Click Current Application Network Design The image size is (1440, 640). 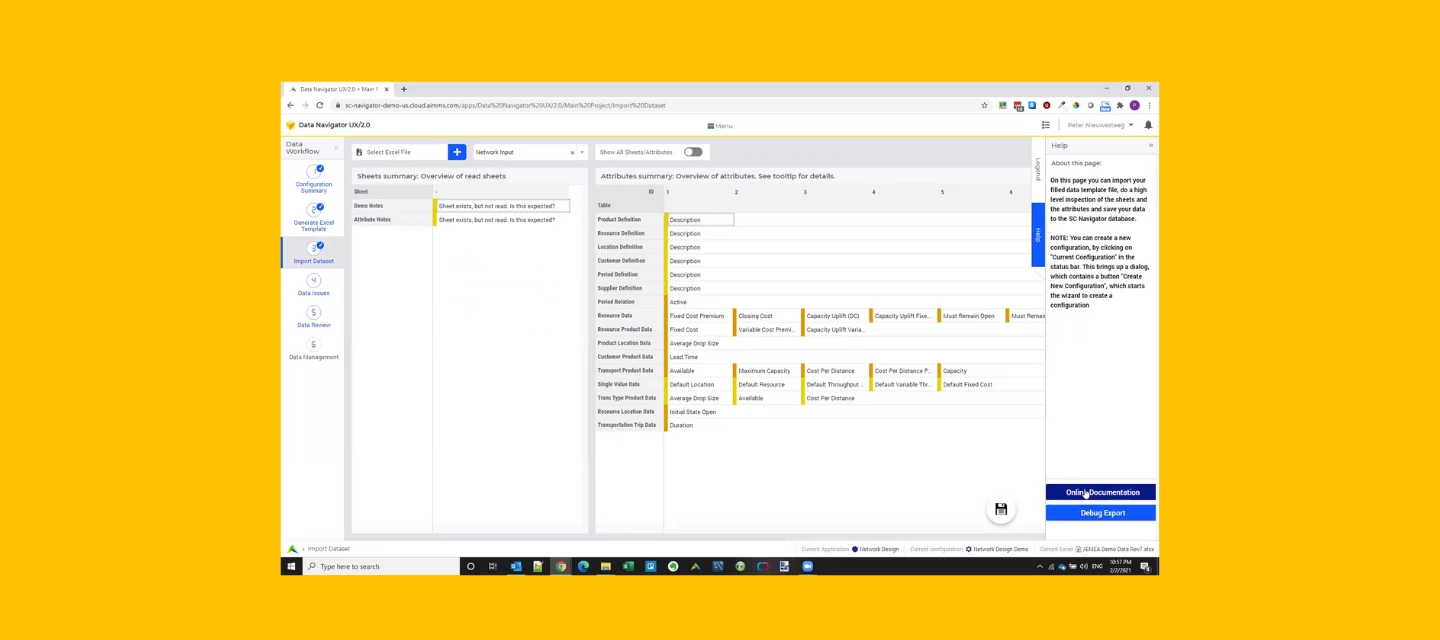tap(850, 549)
